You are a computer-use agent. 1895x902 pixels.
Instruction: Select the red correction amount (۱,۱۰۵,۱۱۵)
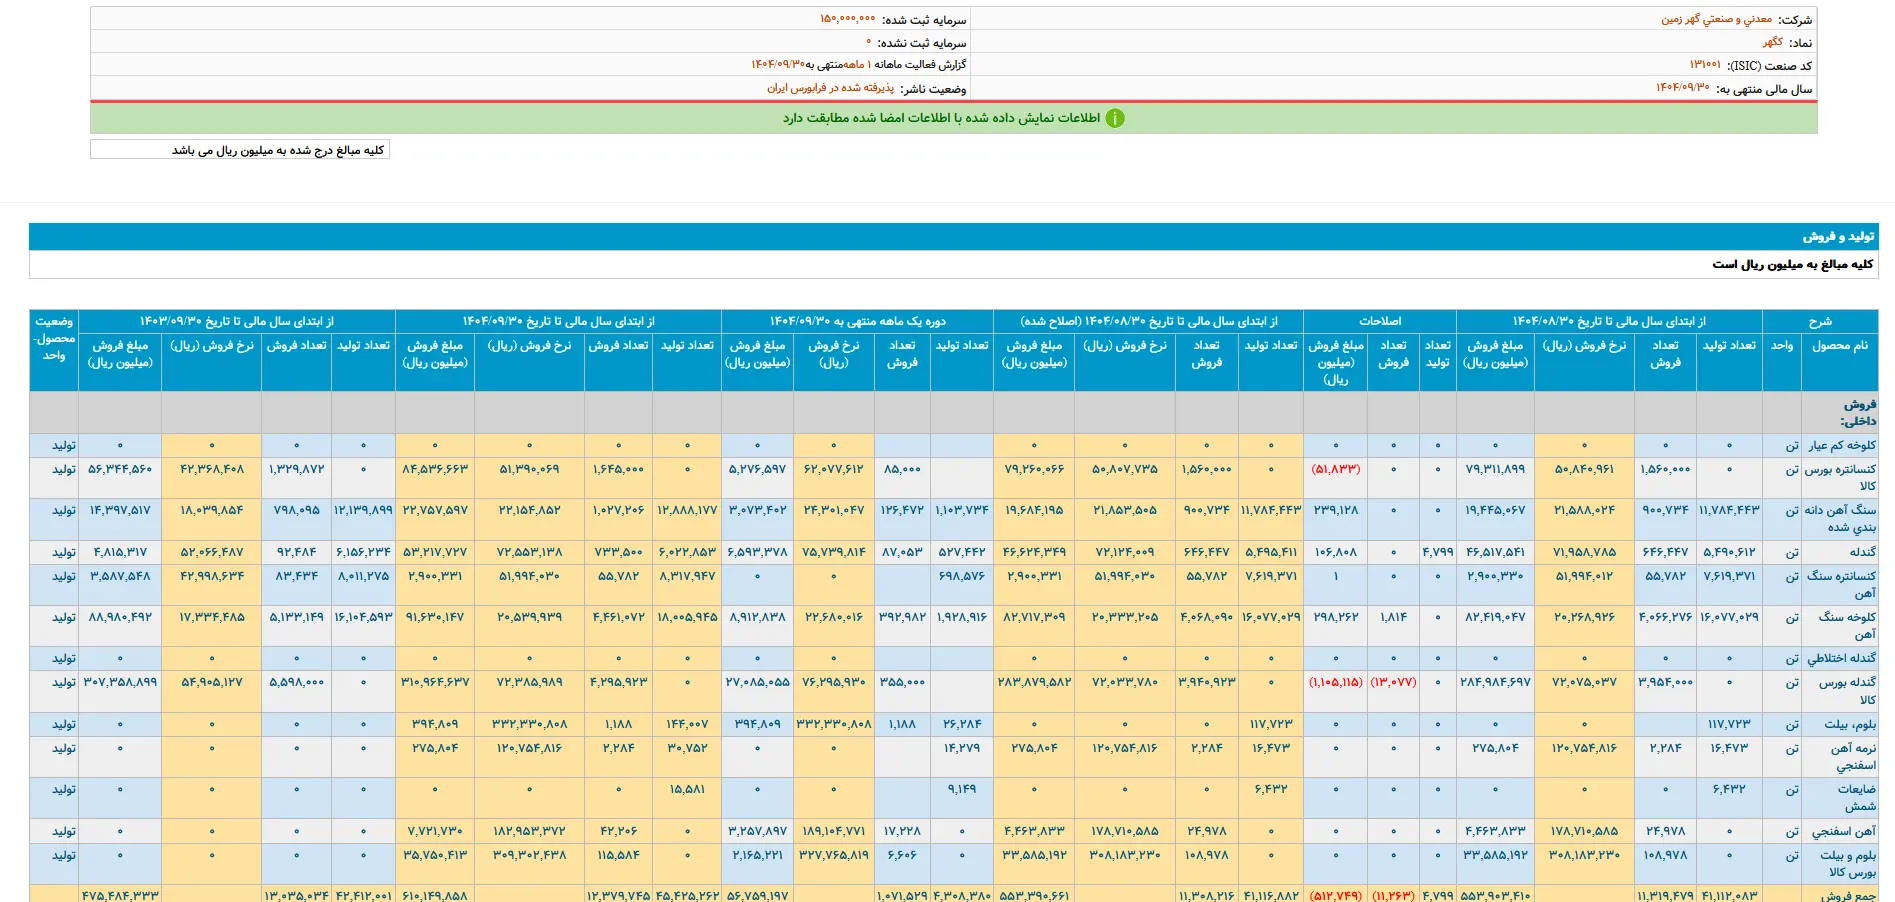tap(1335, 682)
